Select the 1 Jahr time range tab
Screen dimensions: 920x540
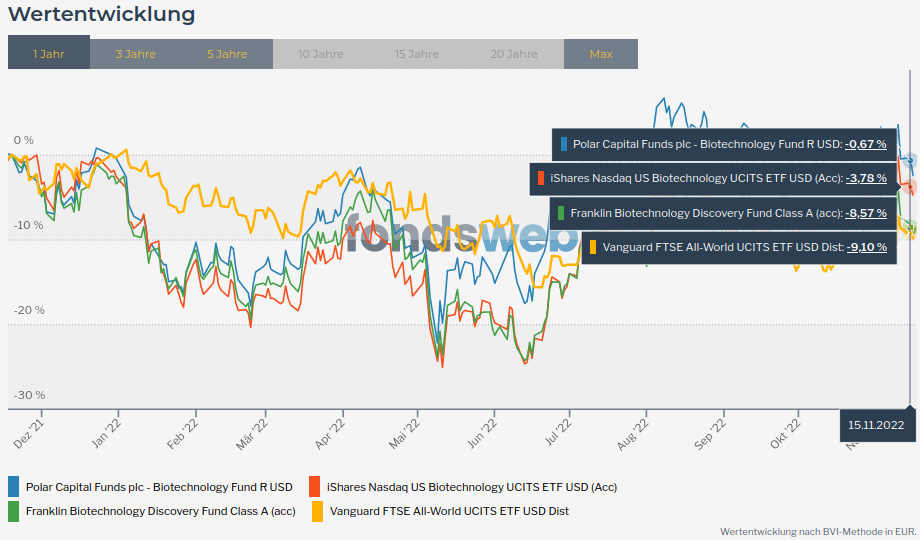click(x=48, y=54)
